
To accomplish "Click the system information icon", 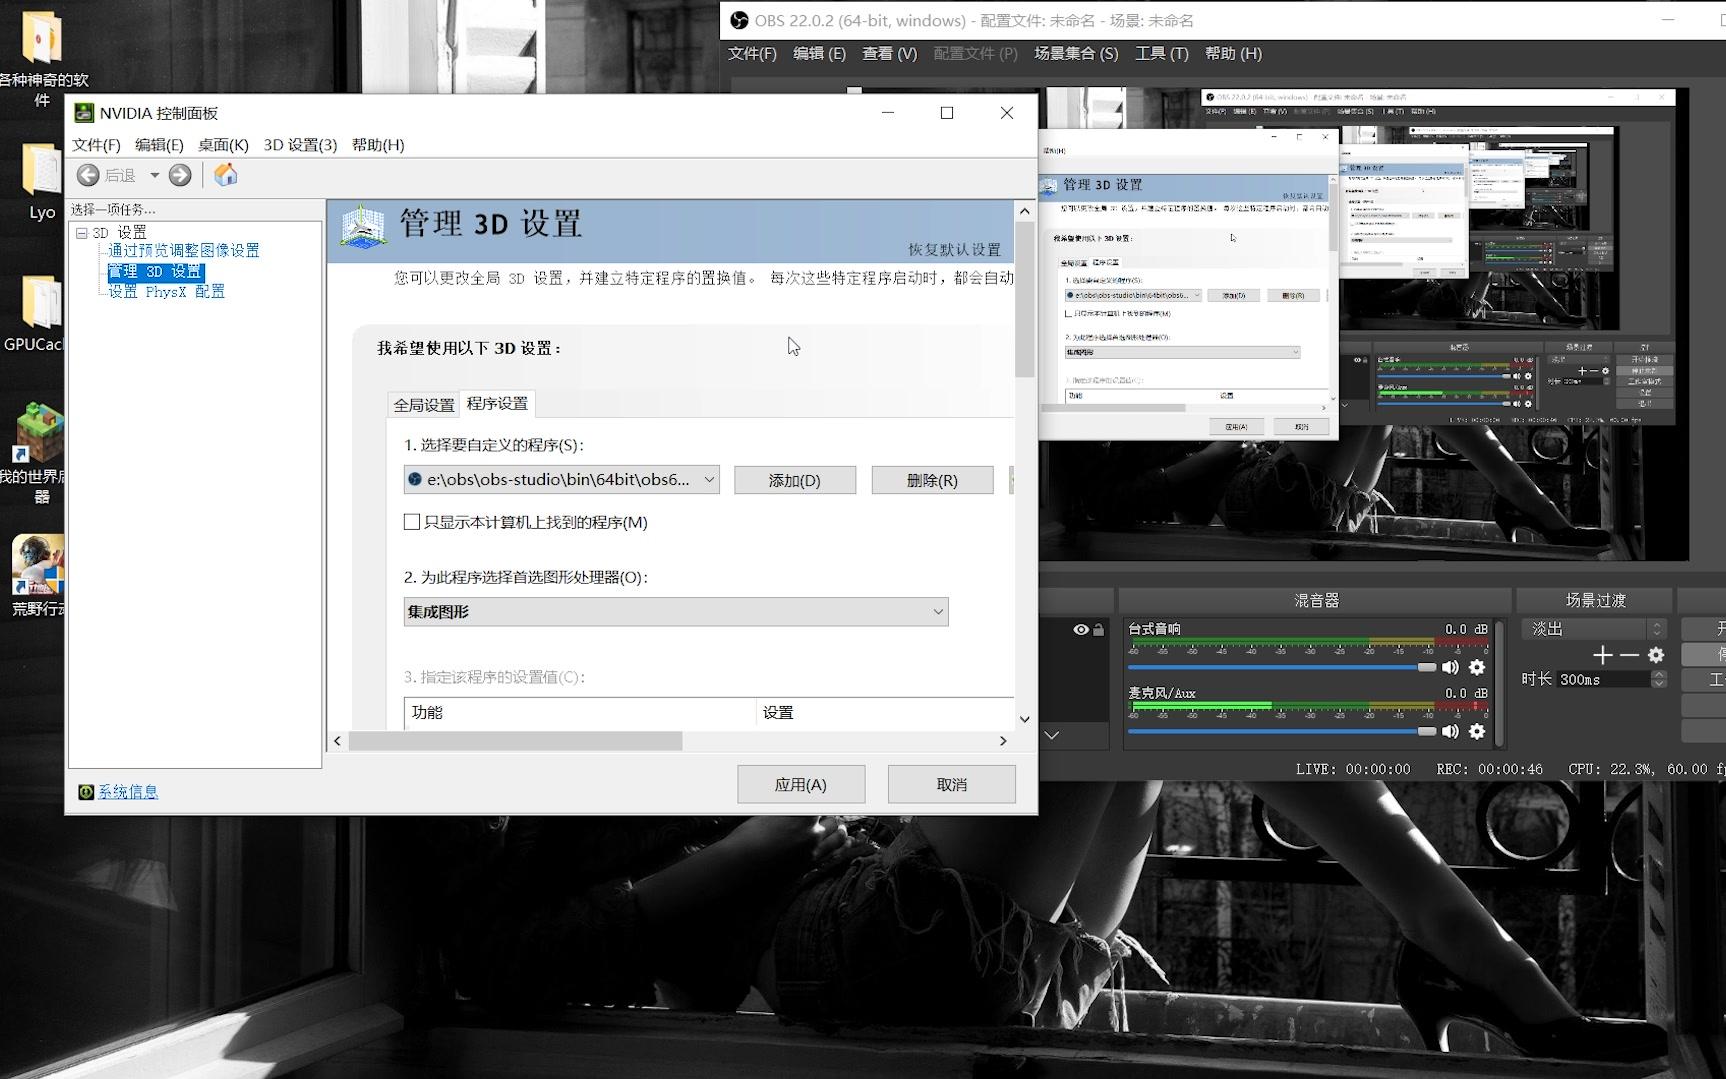I will [x=86, y=792].
